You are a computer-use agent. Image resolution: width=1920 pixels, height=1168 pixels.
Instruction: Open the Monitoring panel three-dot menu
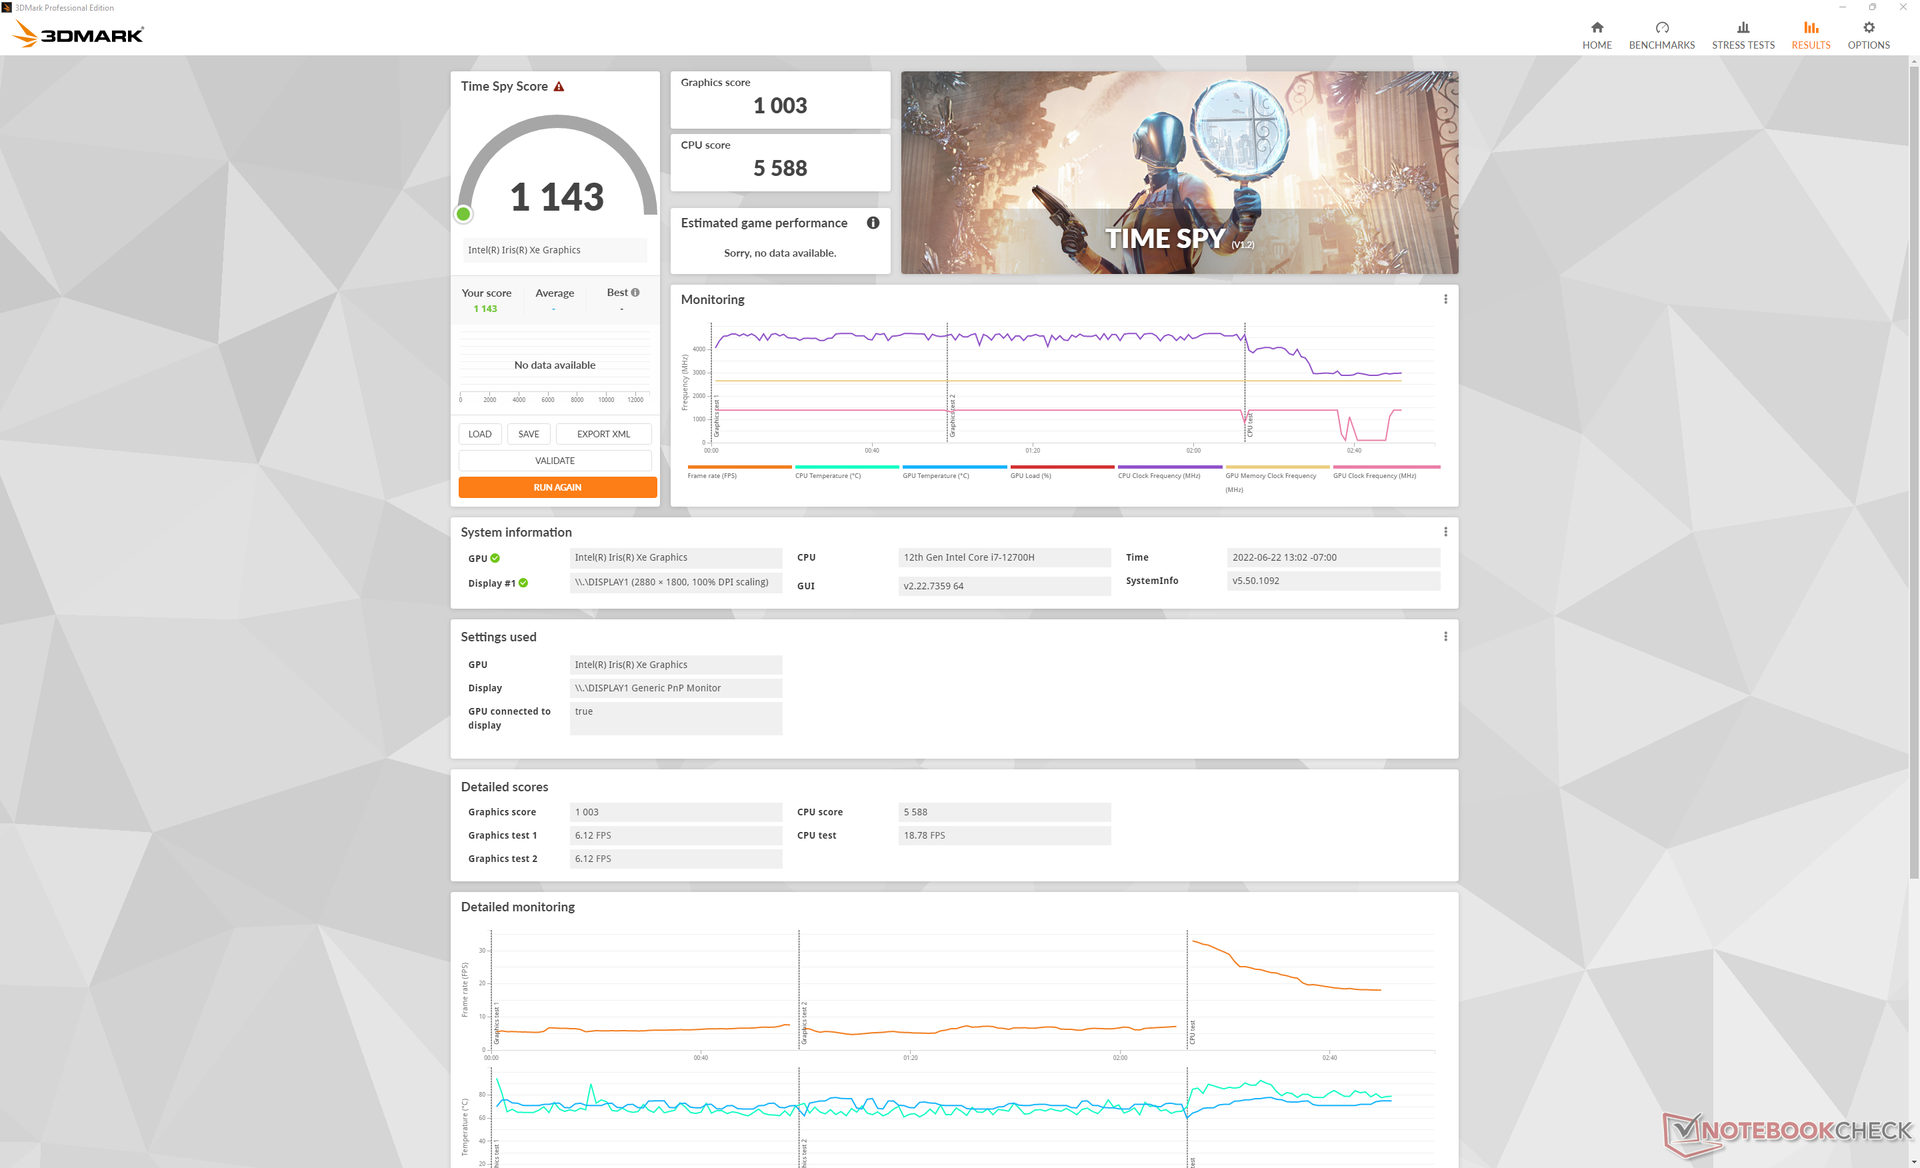[1445, 299]
